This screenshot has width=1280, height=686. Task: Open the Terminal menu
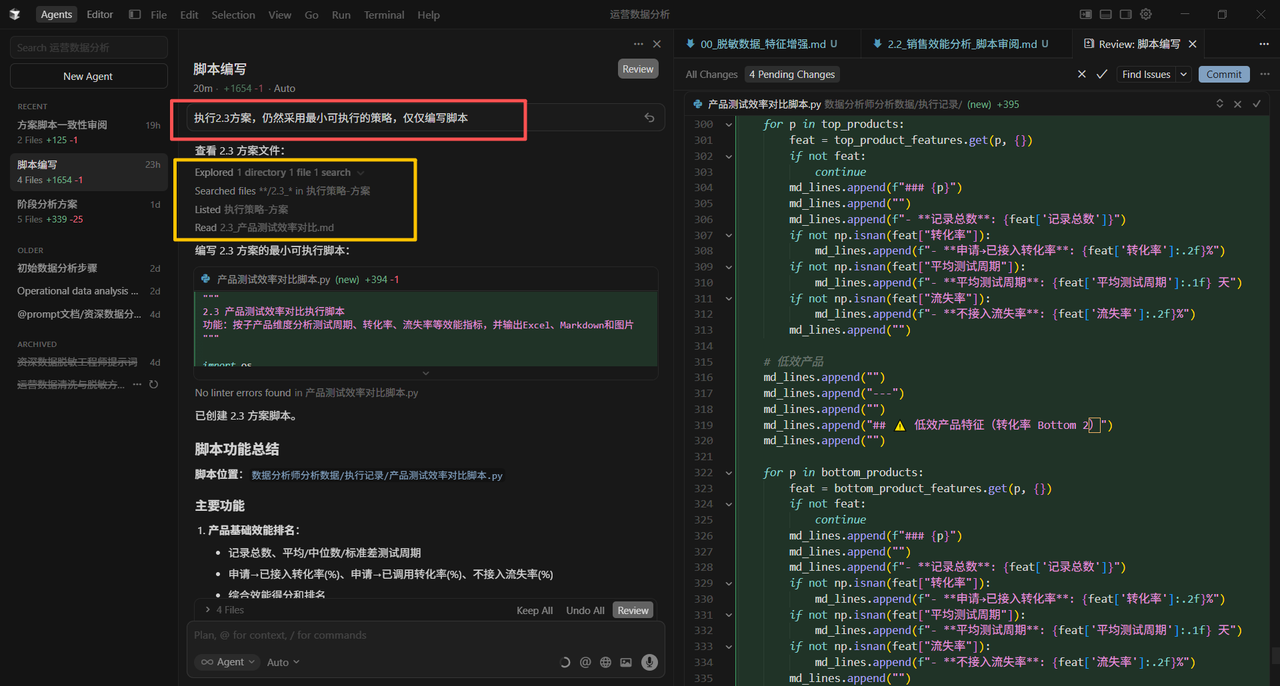[x=384, y=15]
